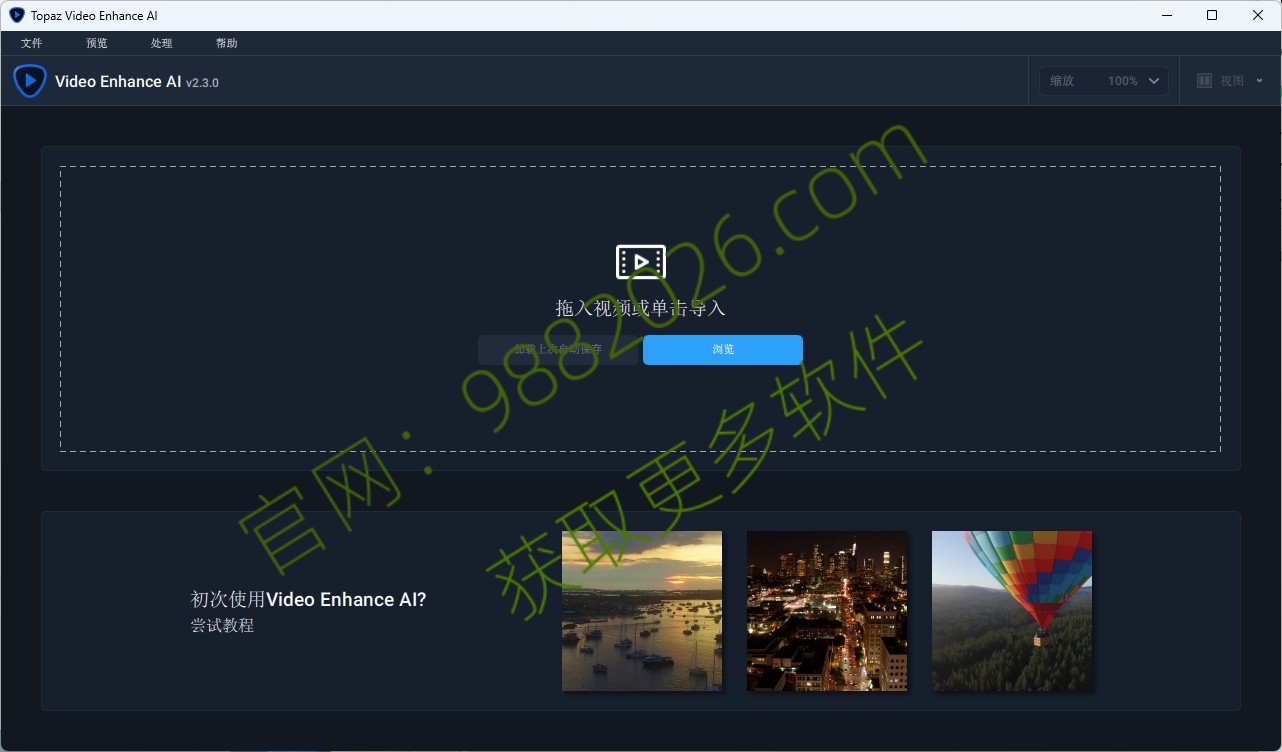This screenshot has width=1282, height=752.
Task: Click the greyed-out load last autosave button
Action: 558,350
